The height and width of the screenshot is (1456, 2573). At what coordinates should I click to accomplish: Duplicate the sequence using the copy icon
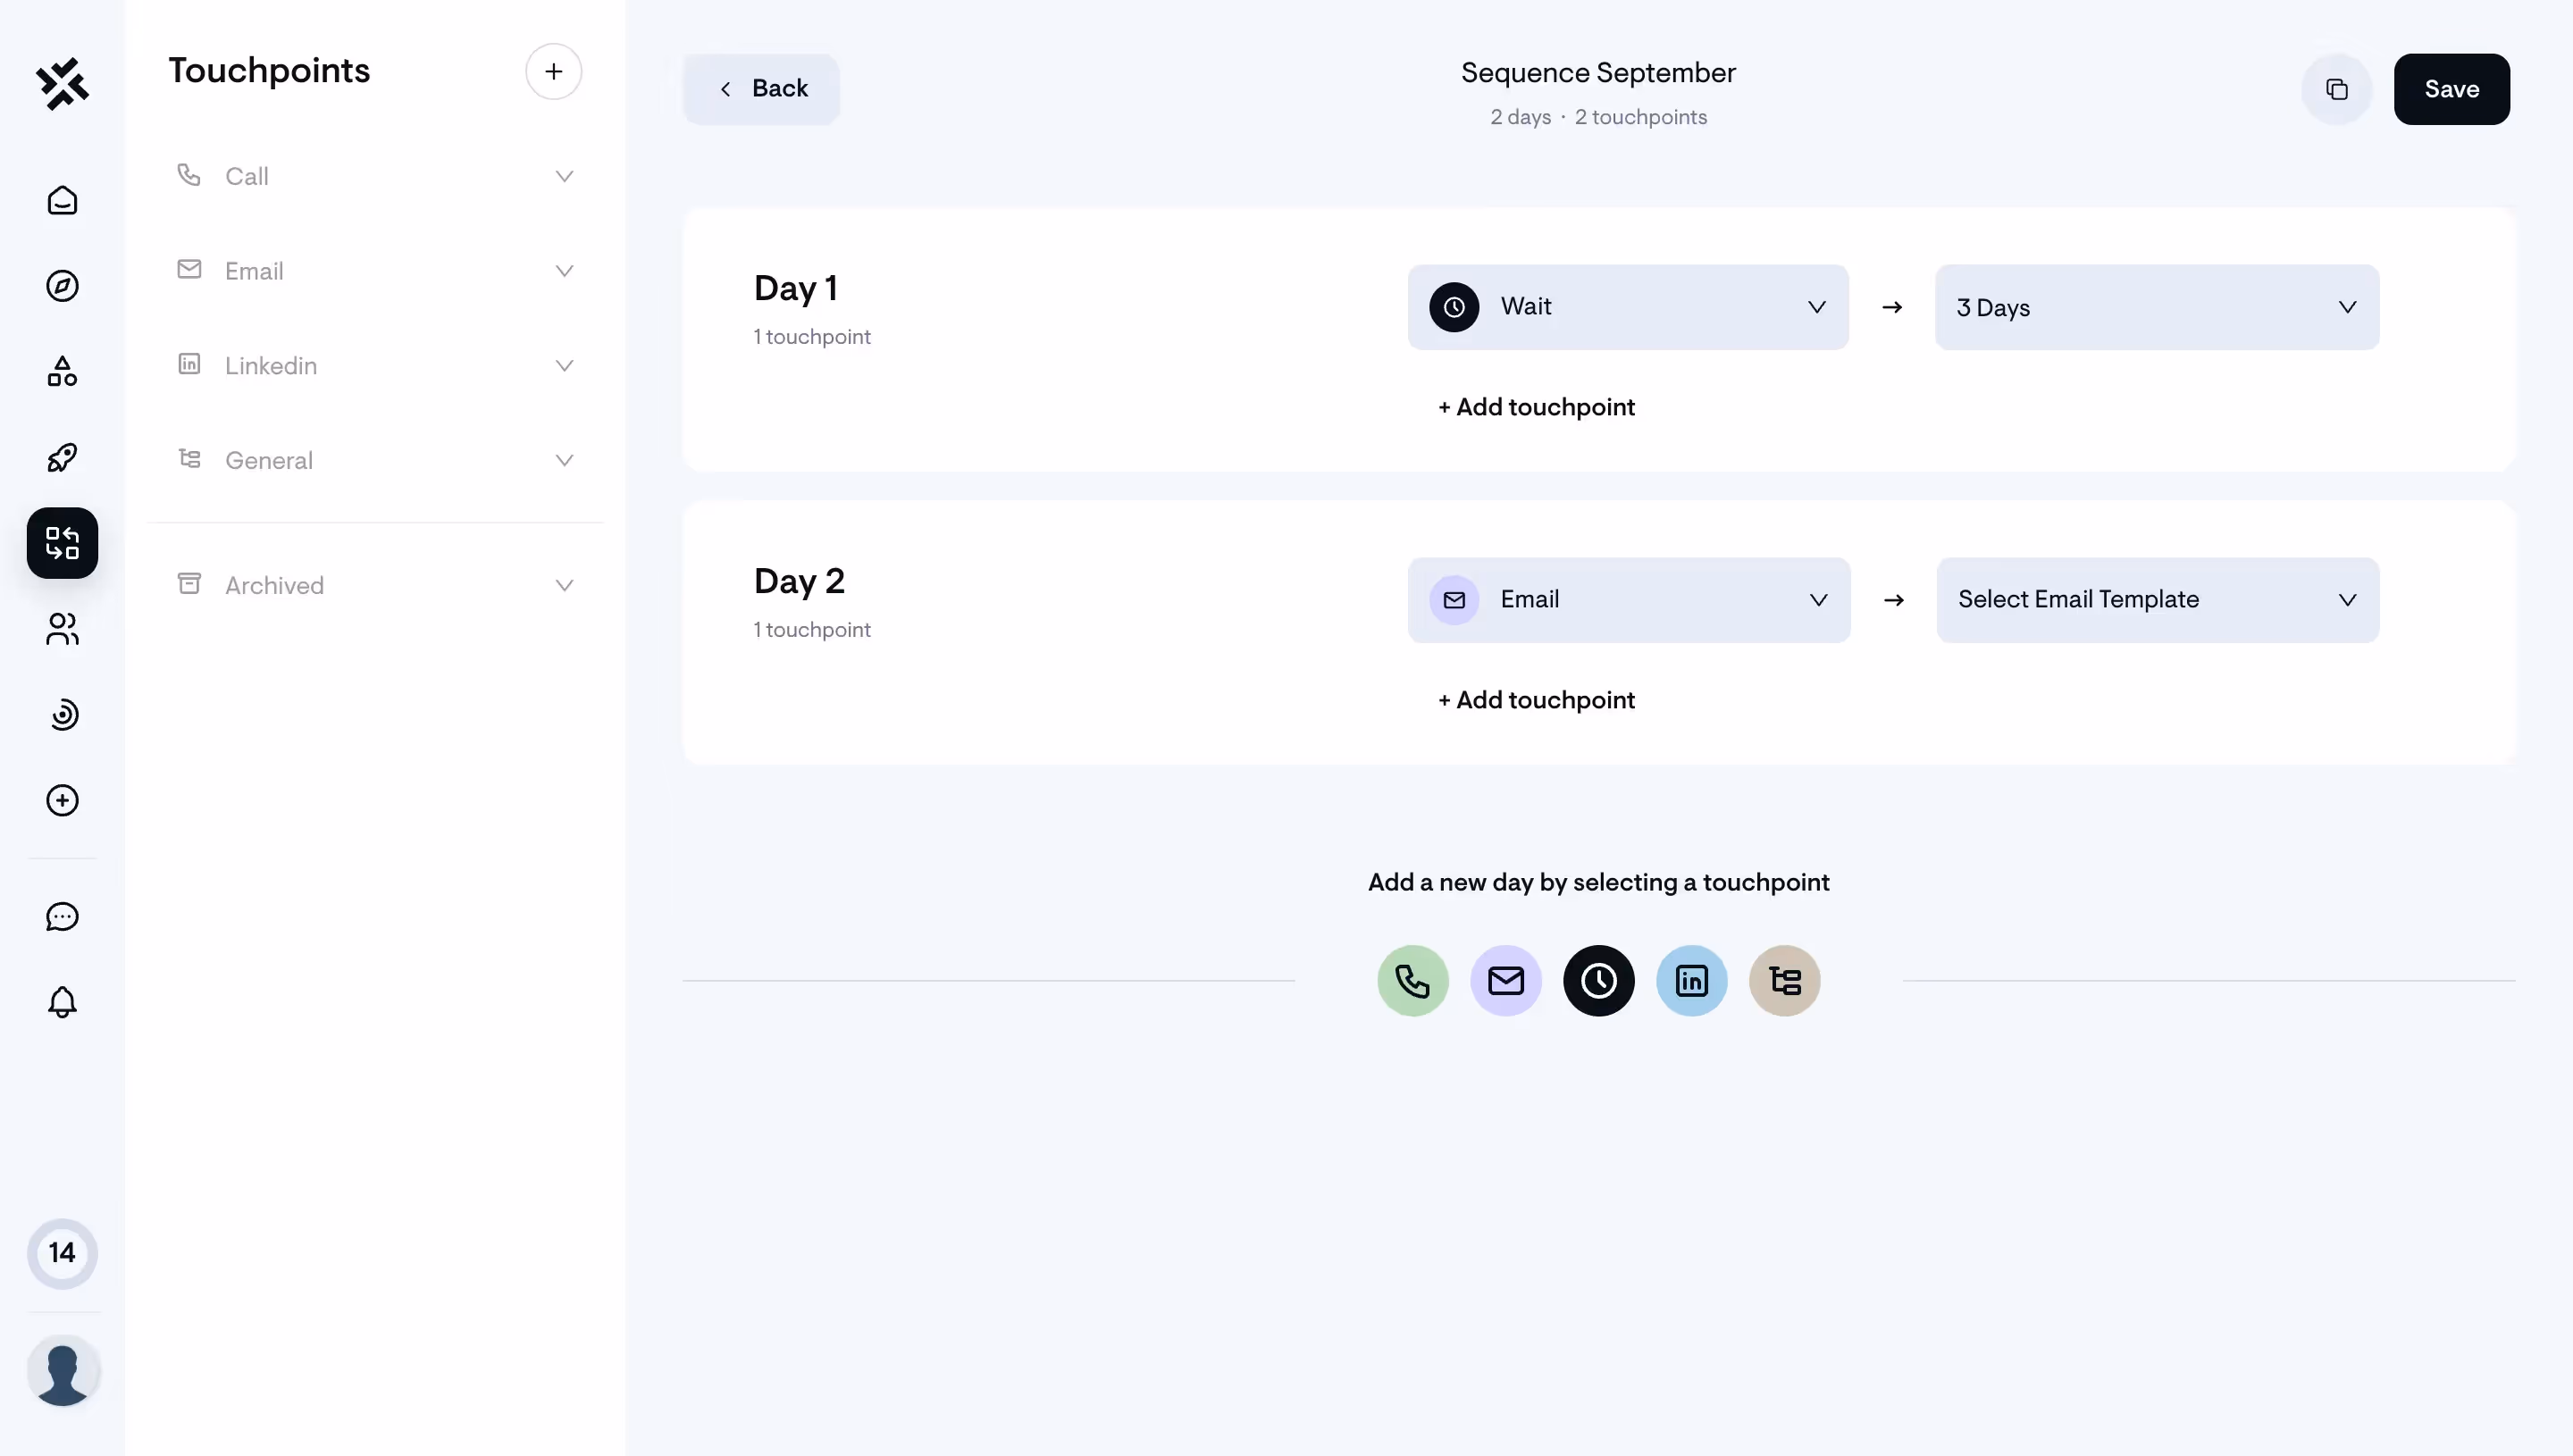pos(2336,89)
